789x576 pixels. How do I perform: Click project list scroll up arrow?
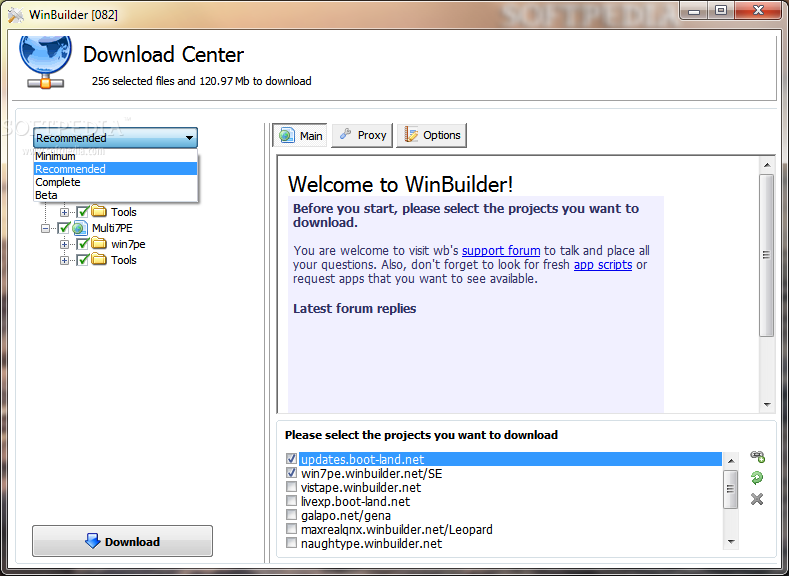click(x=731, y=461)
